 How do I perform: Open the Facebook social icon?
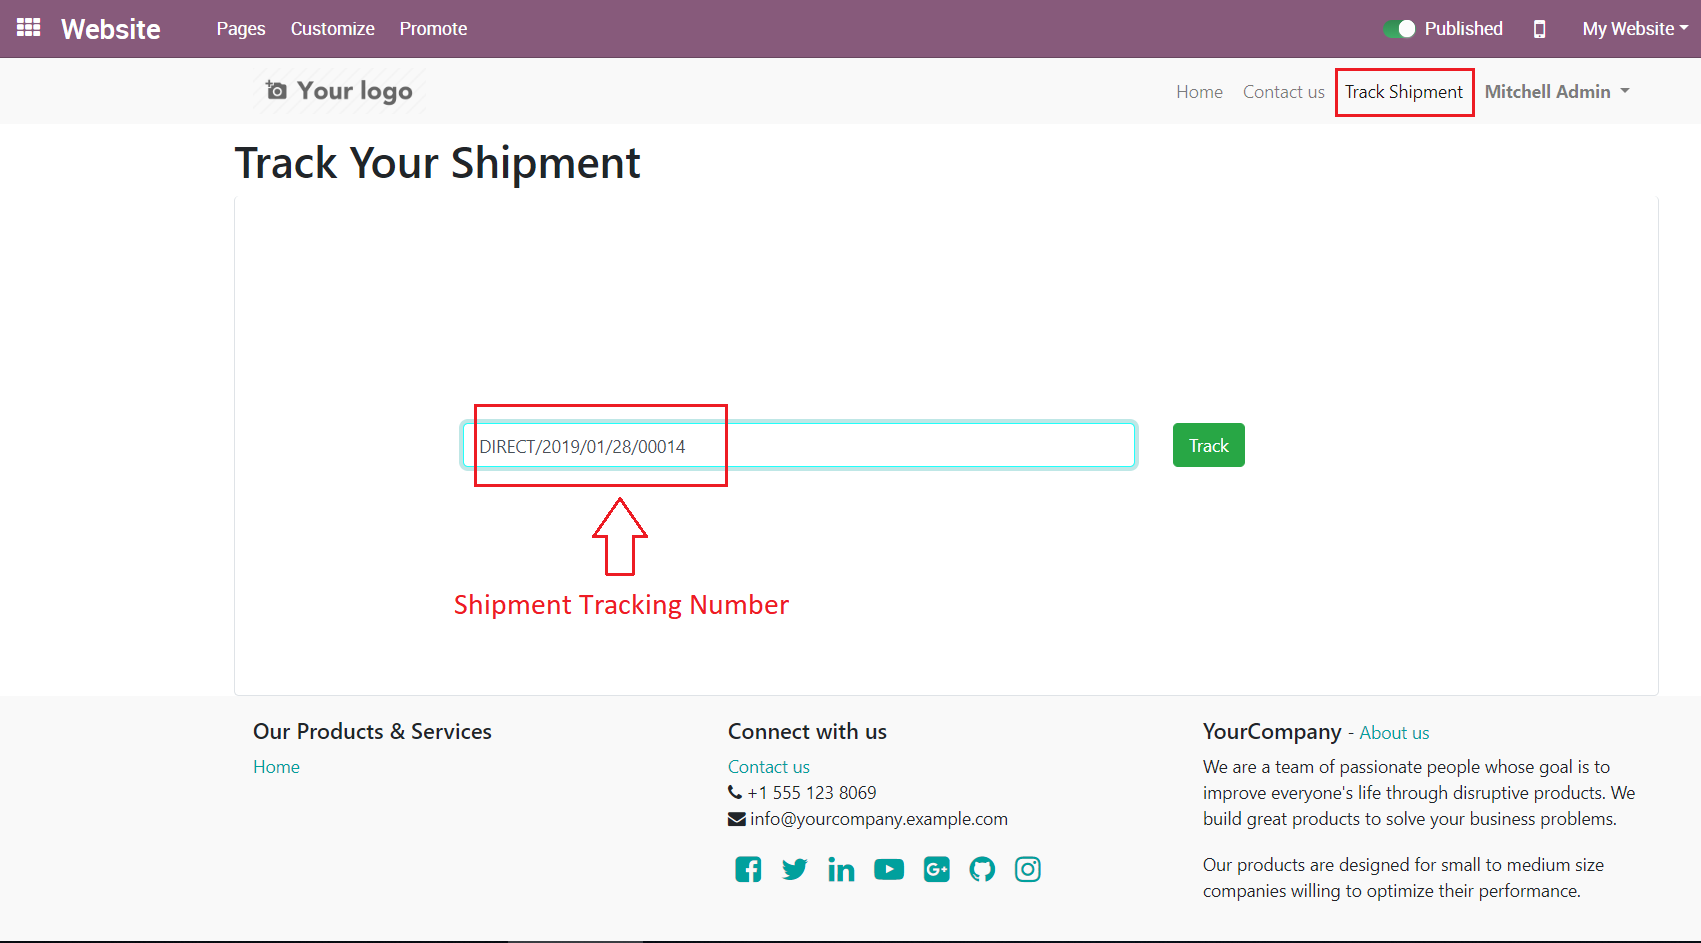748,869
